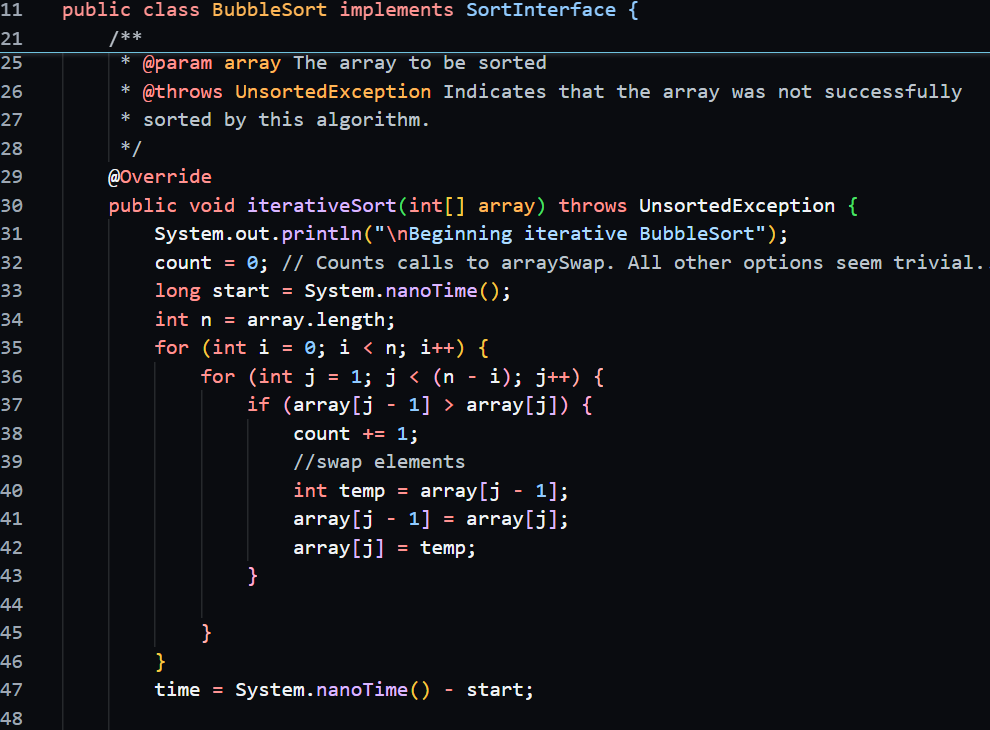Click UnsortedException in the method signature
This screenshot has width=990, height=730.
pos(737,206)
